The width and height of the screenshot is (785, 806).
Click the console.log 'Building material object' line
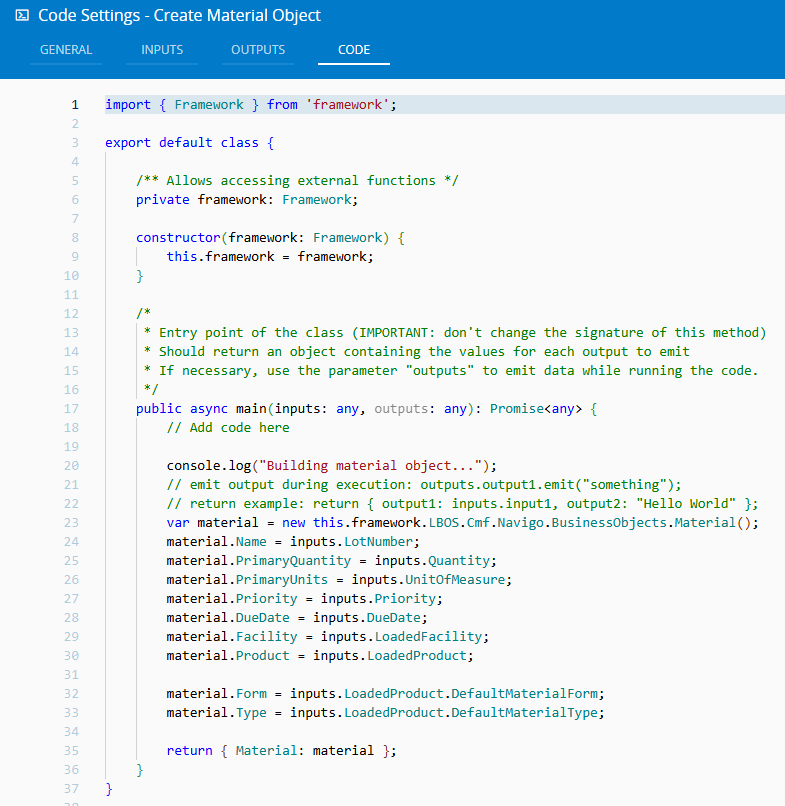coord(332,466)
